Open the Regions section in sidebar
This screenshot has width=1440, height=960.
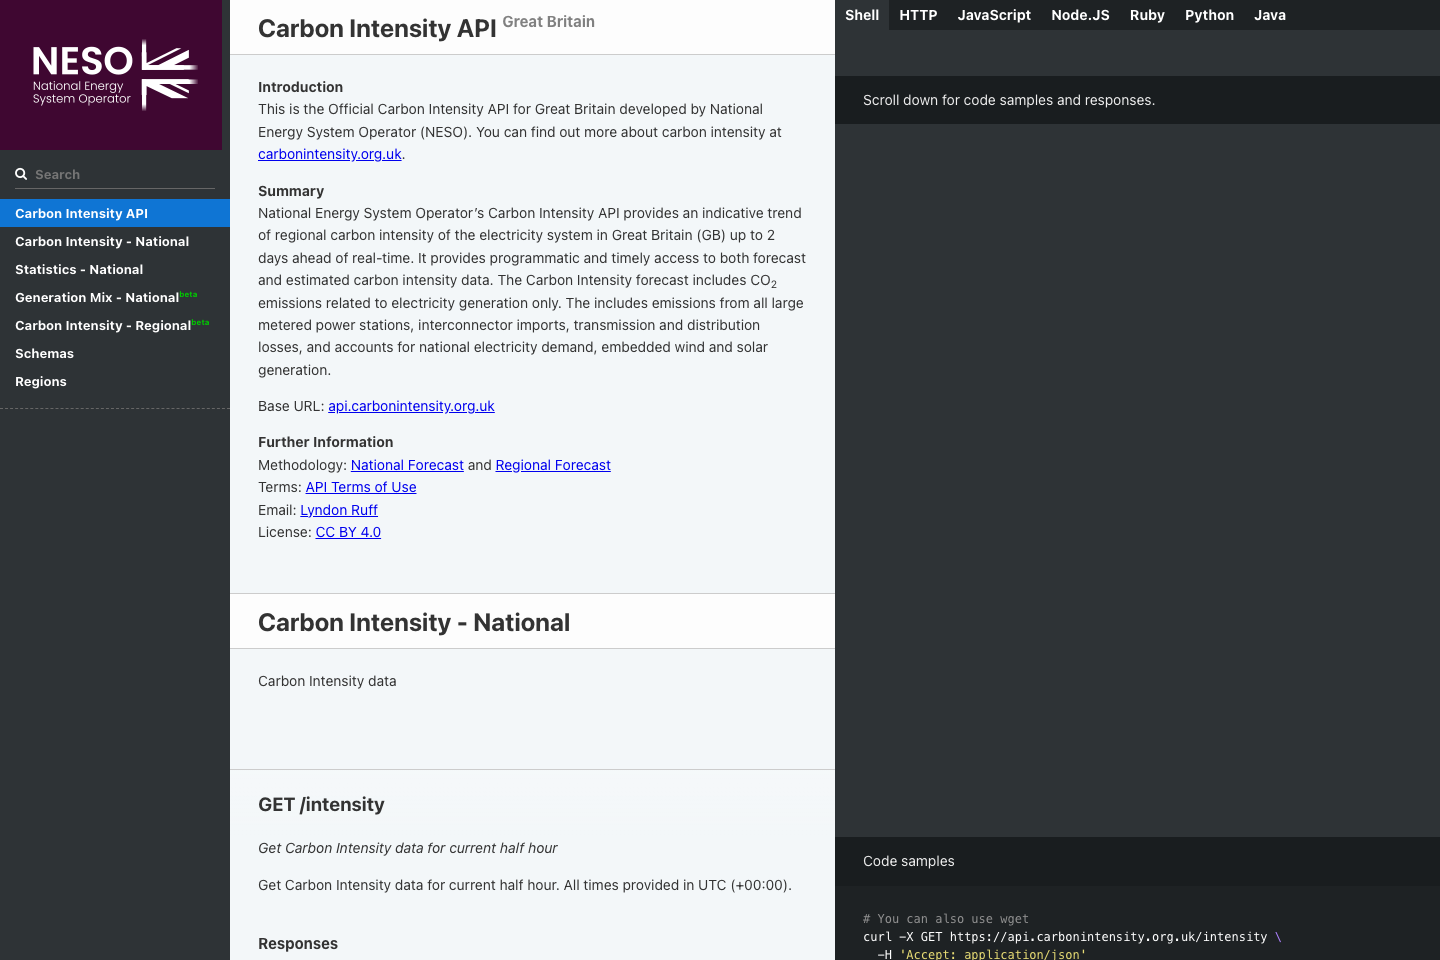40,381
